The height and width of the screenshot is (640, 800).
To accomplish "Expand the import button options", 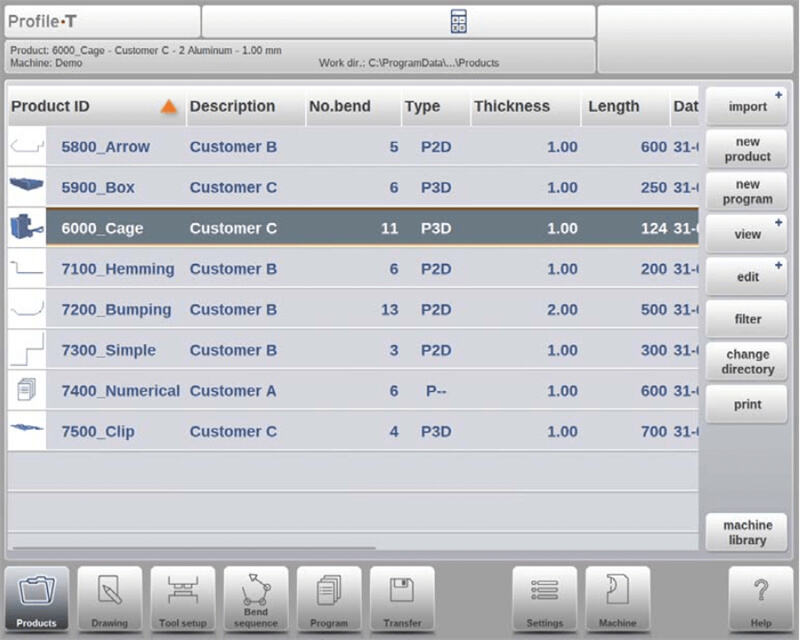I will point(747,107).
